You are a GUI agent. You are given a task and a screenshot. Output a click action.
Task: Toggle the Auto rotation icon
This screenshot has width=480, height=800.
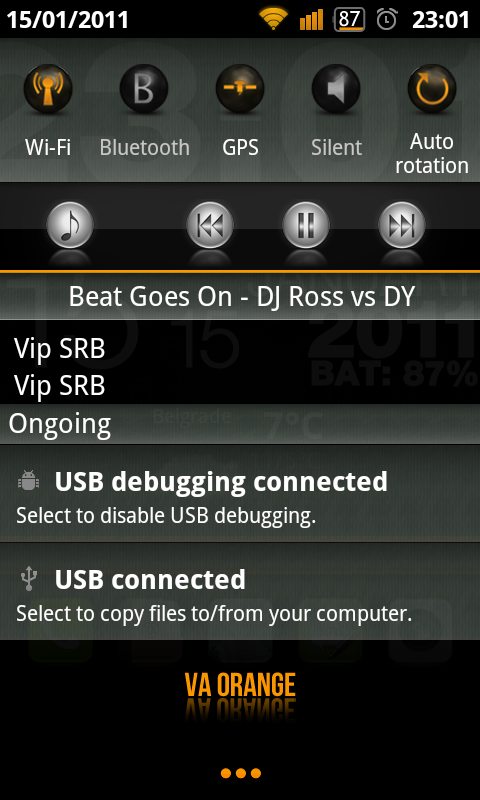tap(432, 89)
